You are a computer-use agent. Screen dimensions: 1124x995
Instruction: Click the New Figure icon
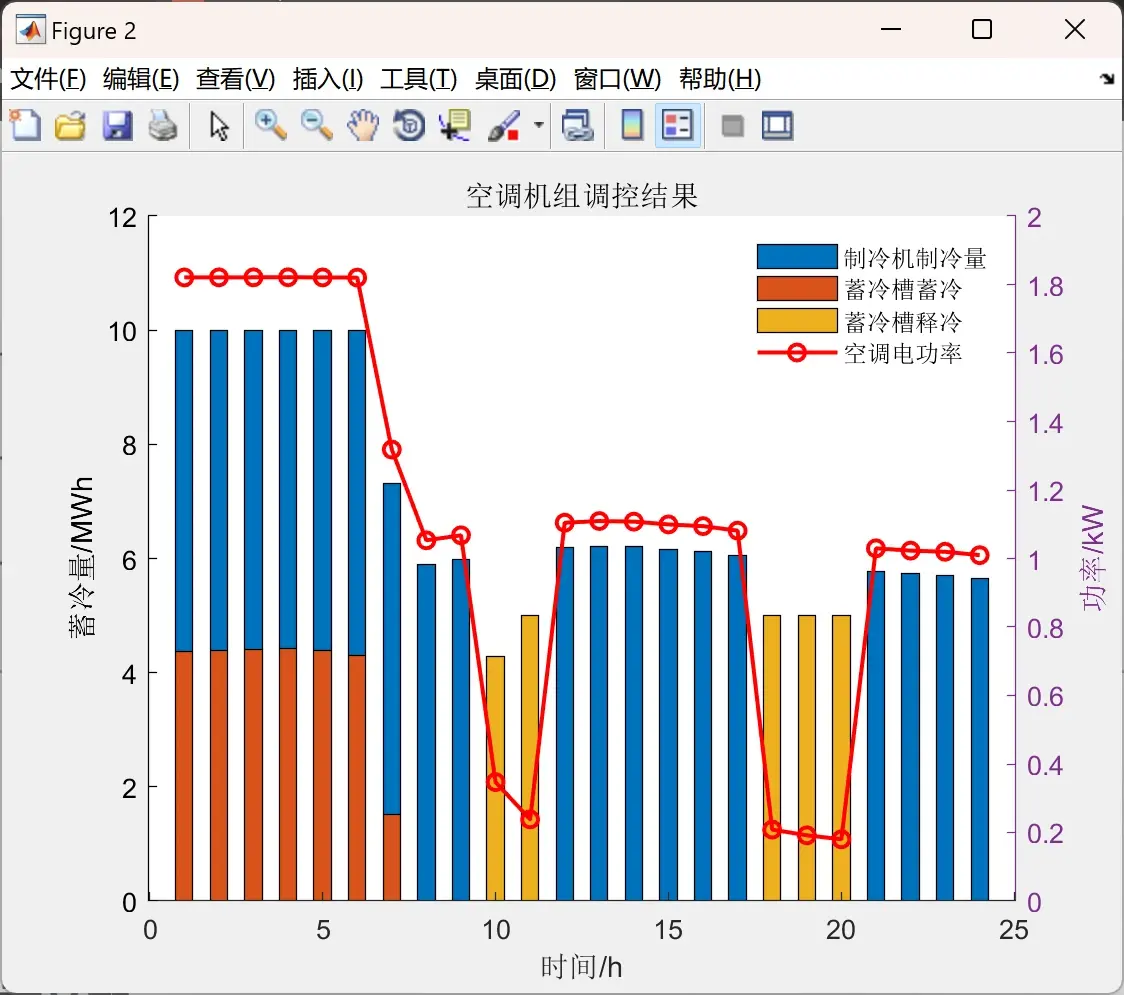26,125
